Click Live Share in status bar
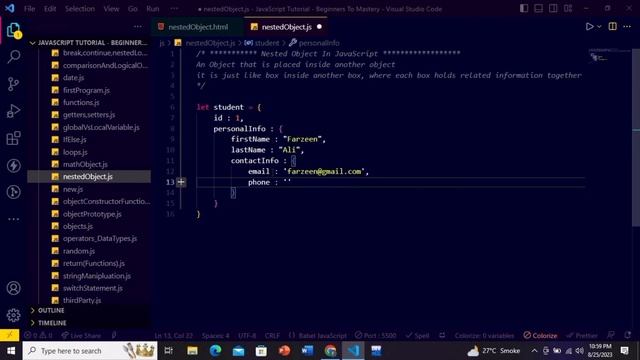This screenshot has width=640, height=360. pos(81,336)
